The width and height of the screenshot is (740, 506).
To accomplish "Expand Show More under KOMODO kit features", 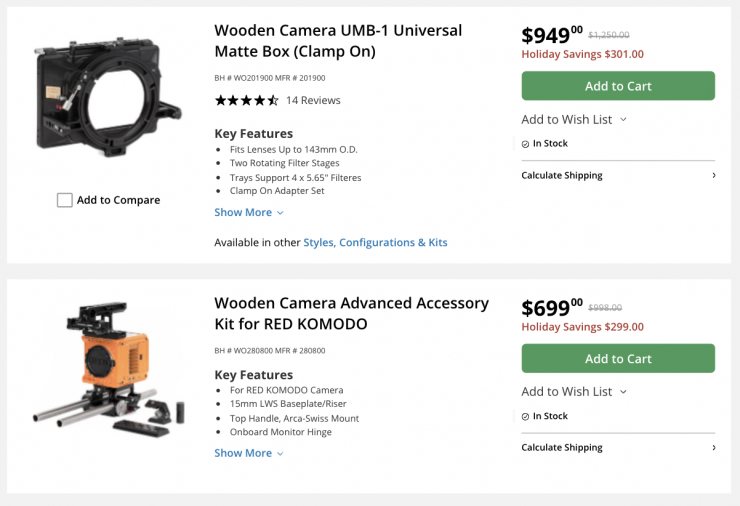I will coord(249,453).
